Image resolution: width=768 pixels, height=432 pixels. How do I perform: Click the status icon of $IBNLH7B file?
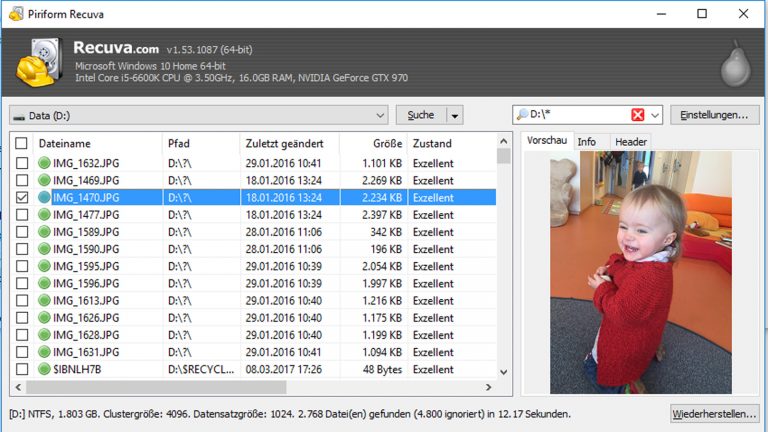44,369
